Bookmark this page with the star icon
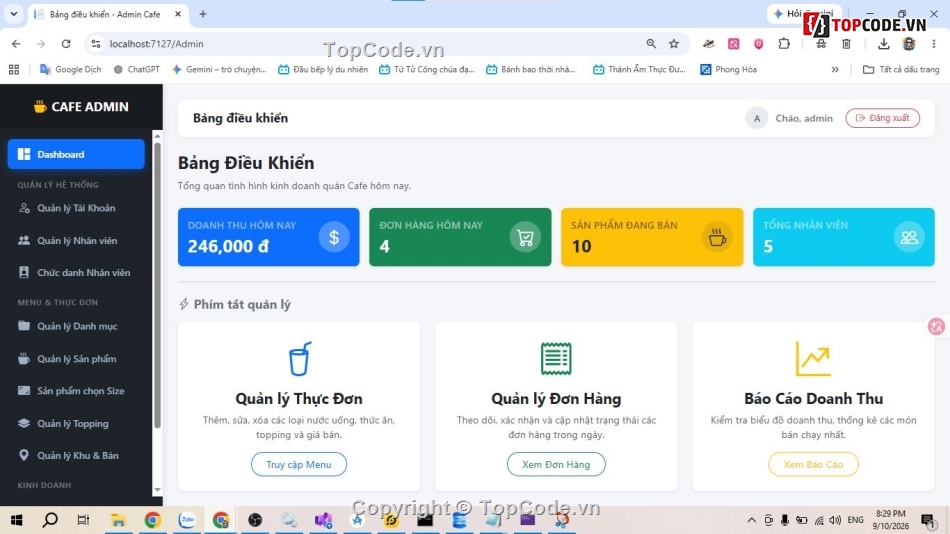The width and height of the screenshot is (950, 534). coord(674,44)
